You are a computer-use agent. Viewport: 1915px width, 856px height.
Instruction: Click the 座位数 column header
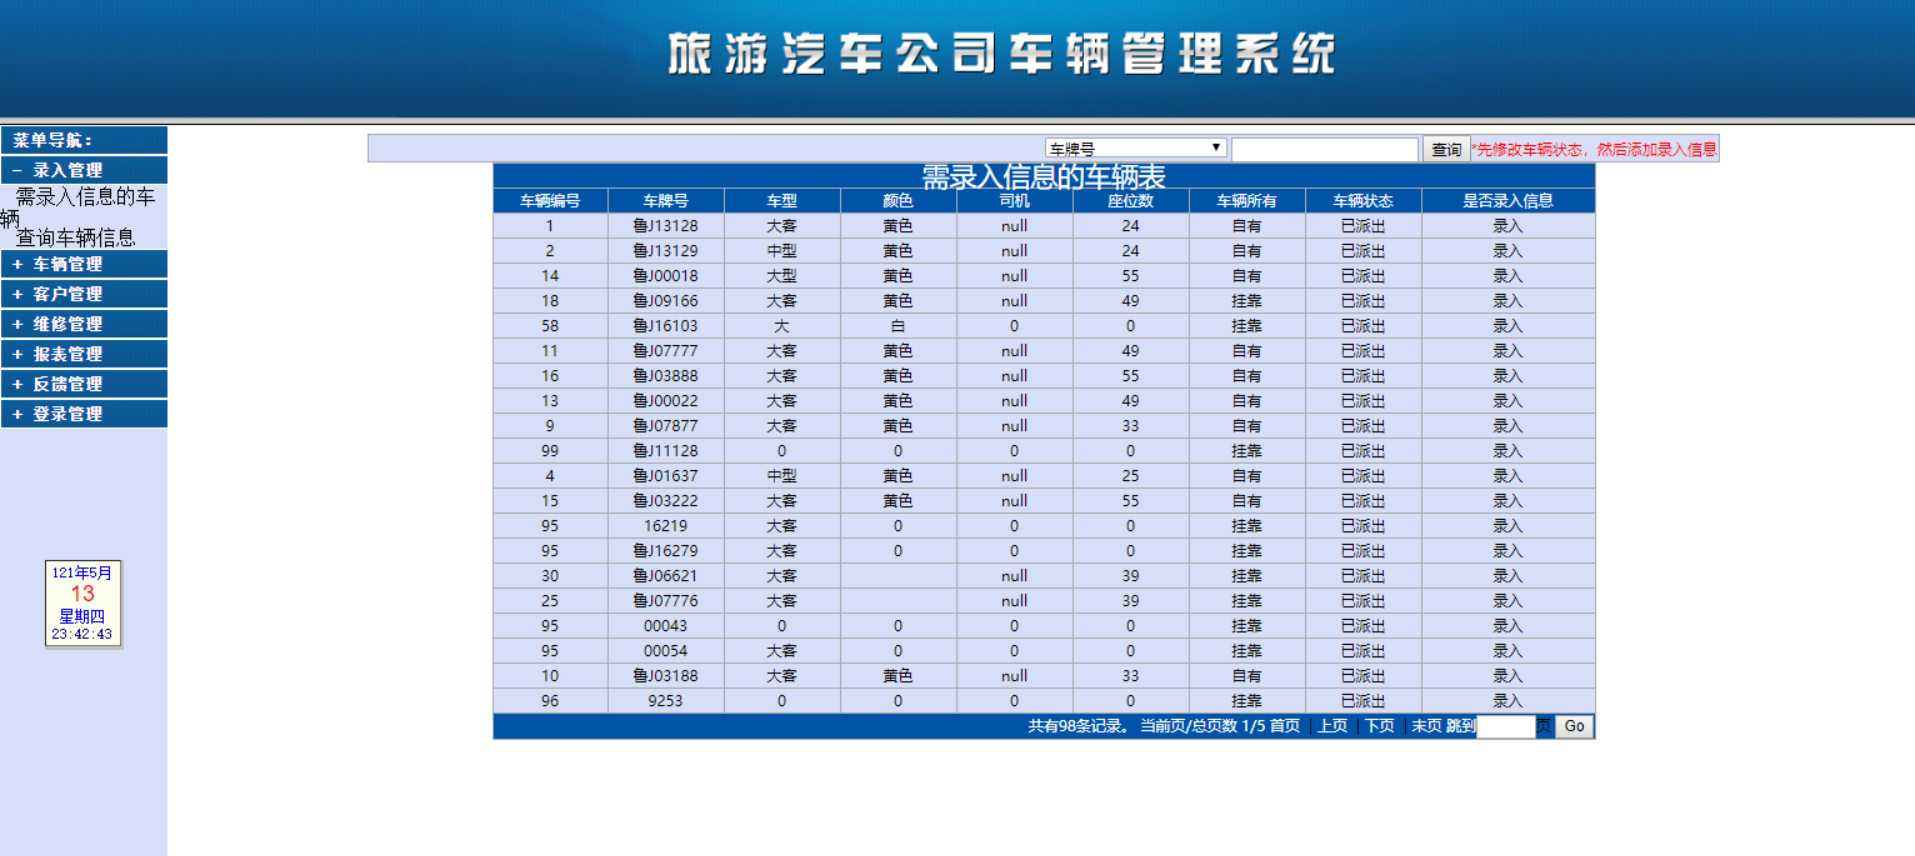(x=1130, y=201)
